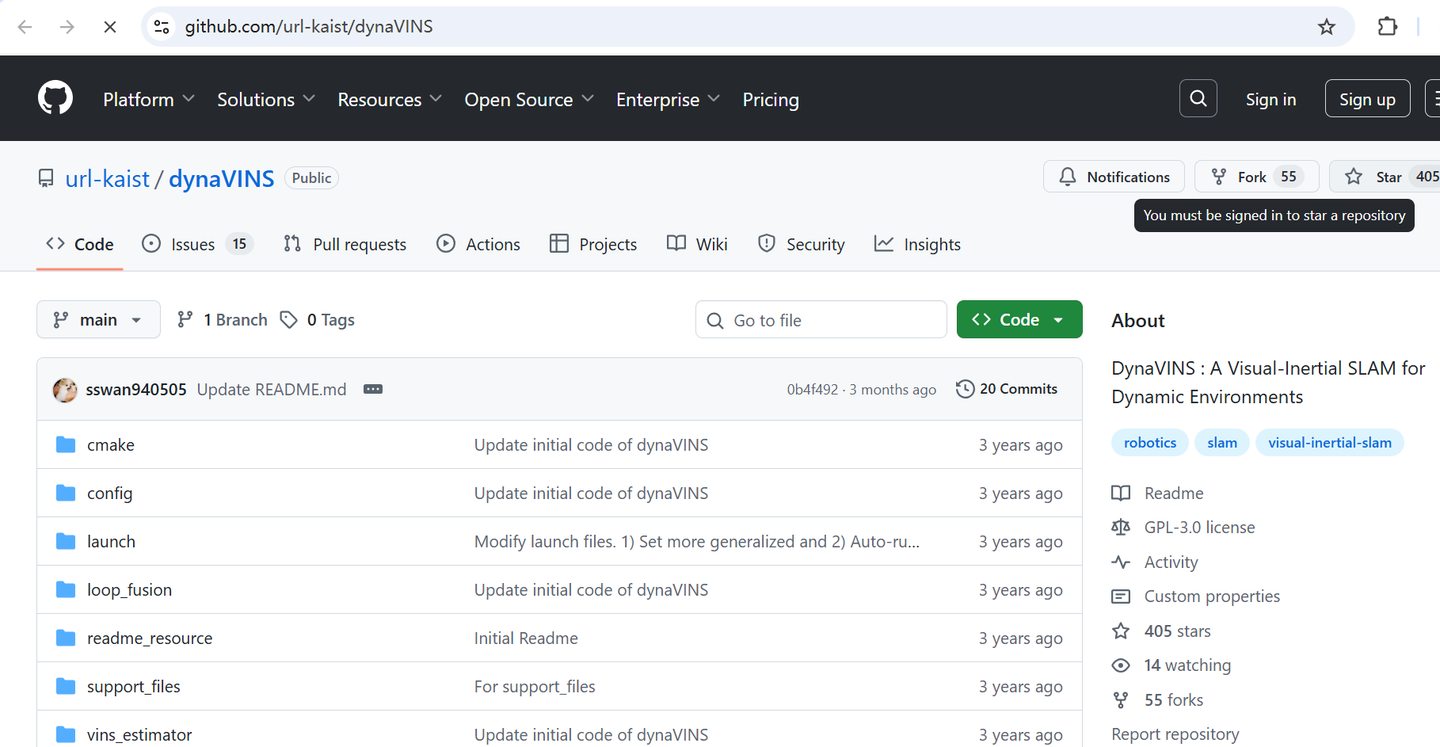This screenshot has width=1440, height=747.
Task: Open the cmake folder
Action: point(110,445)
